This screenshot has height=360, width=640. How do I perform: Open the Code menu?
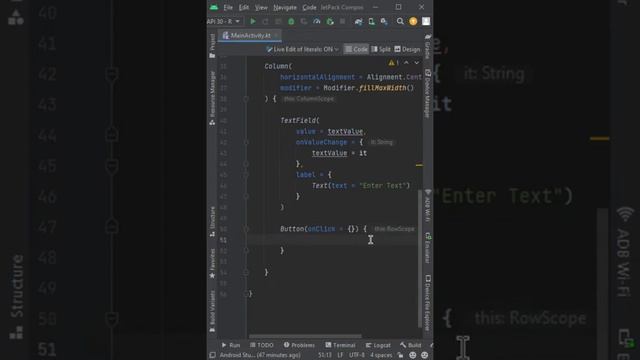pos(309,7)
